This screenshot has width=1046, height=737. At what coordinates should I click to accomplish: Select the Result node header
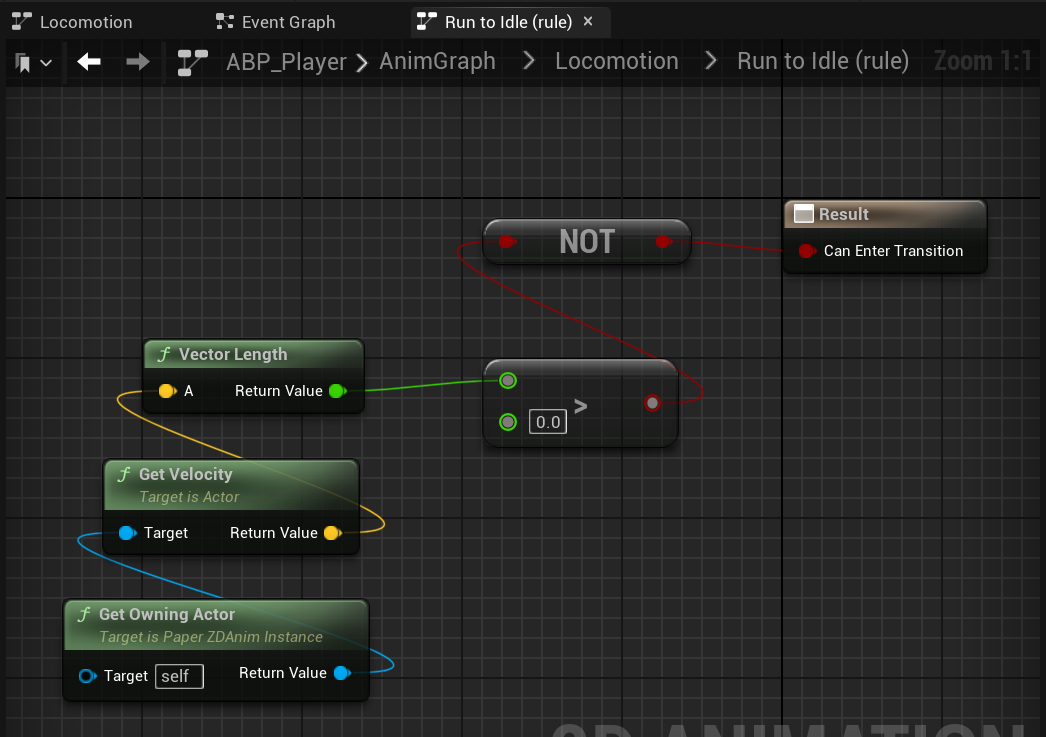pos(885,214)
